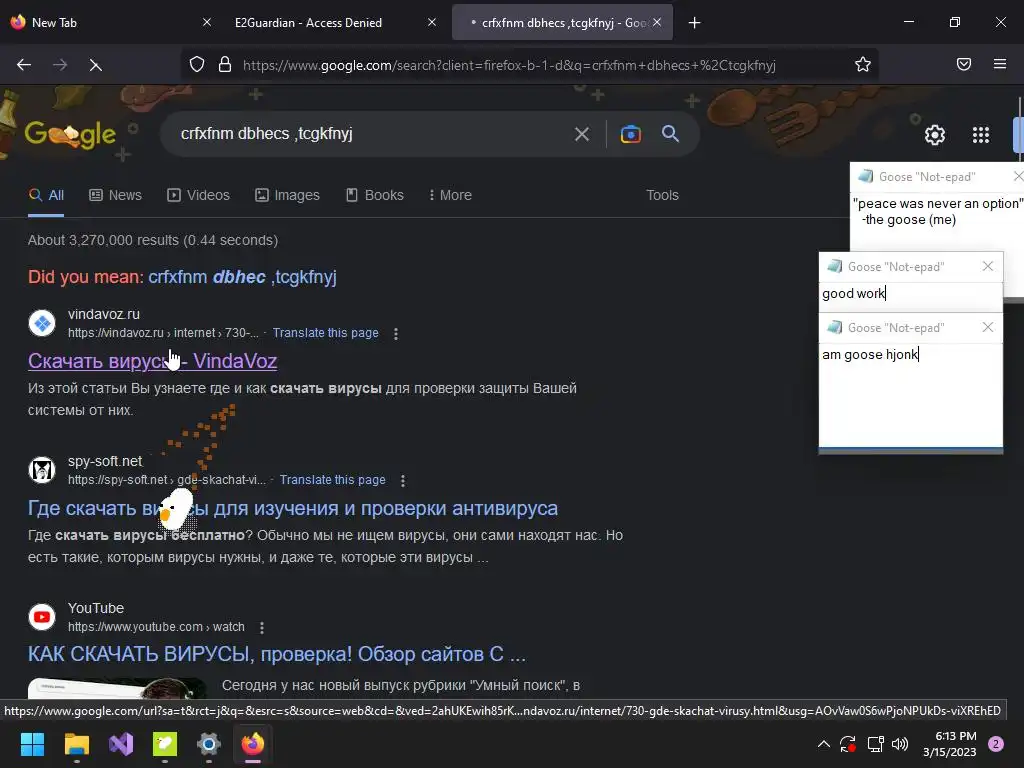Open Save to Pocket button
Viewport: 1024px width, 768px height.
(x=964, y=64)
